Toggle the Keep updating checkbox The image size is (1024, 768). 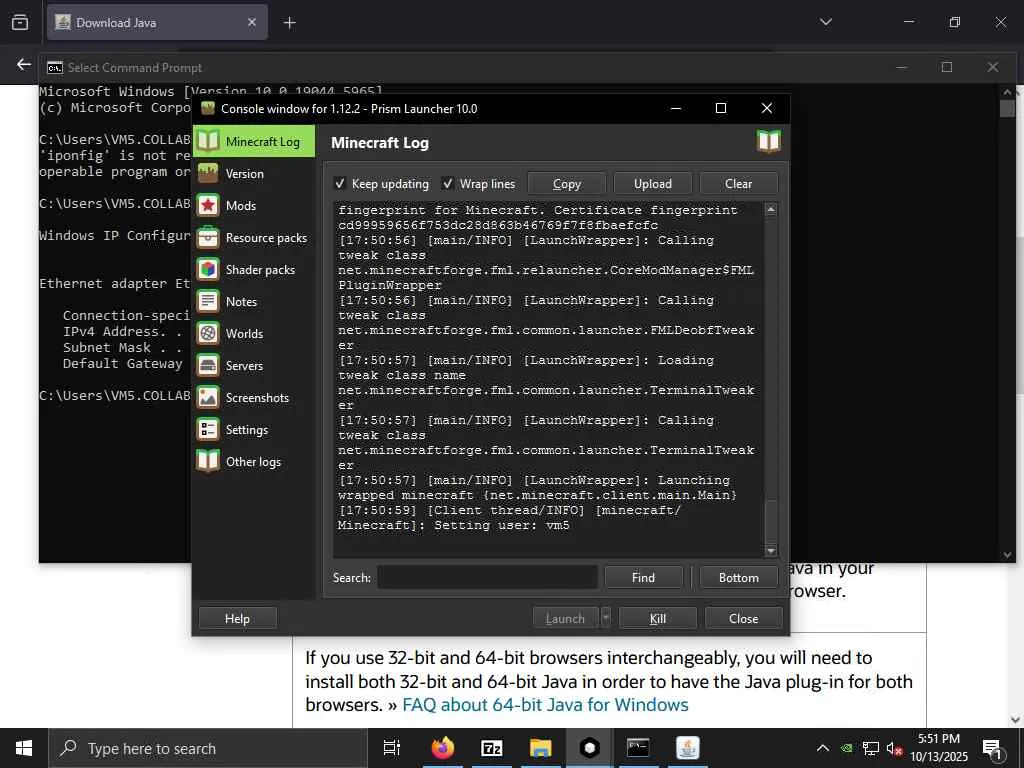pyautogui.click(x=340, y=184)
